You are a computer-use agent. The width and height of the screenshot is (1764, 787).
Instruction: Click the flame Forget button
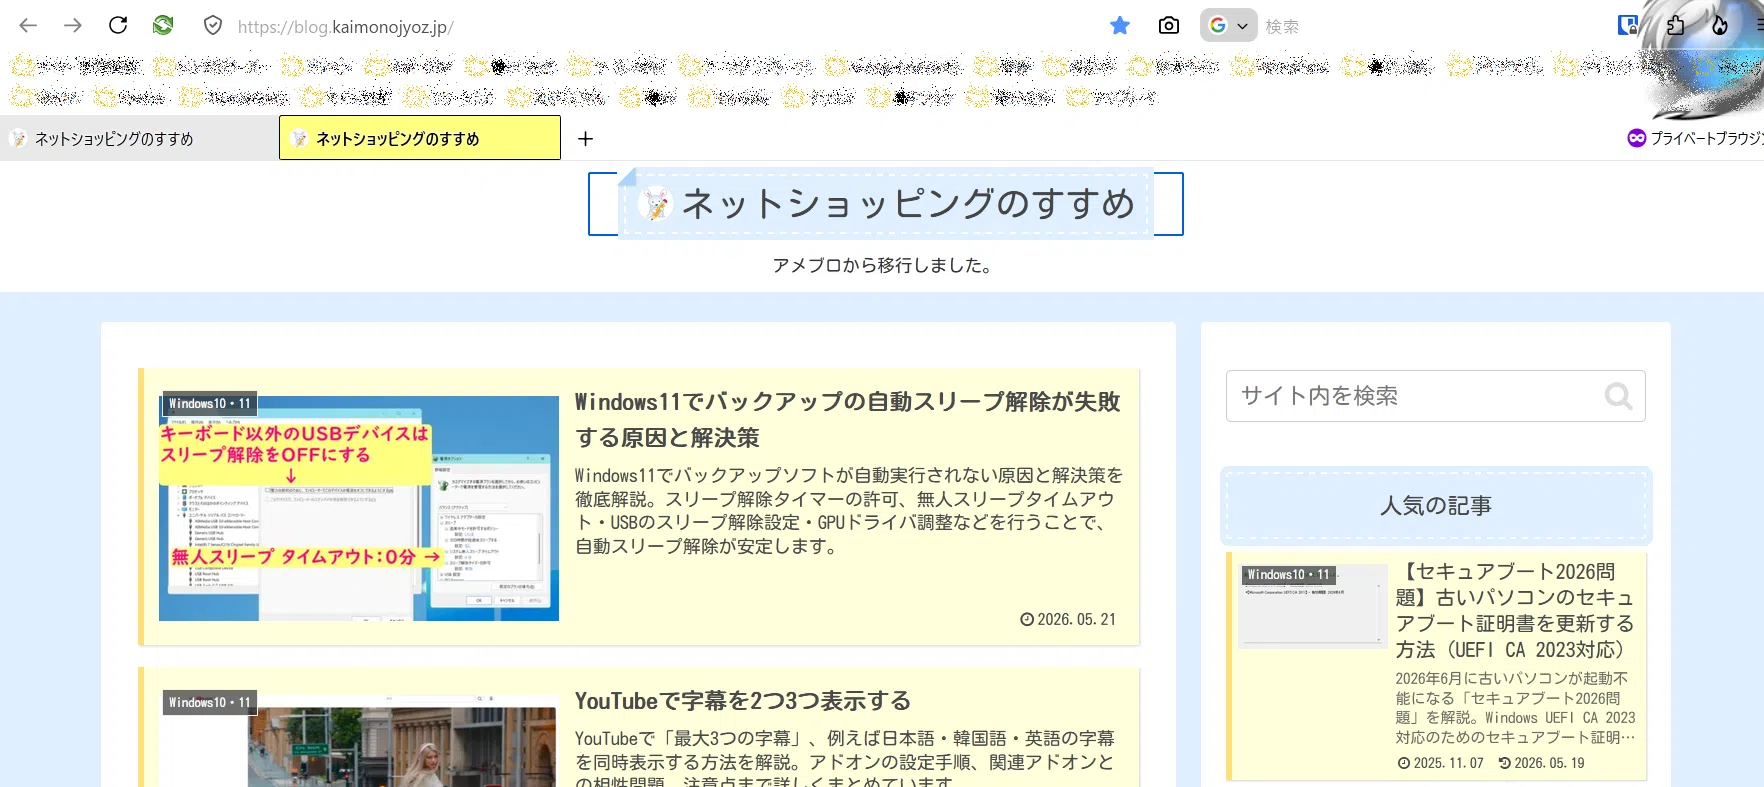tap(1720, 25)
